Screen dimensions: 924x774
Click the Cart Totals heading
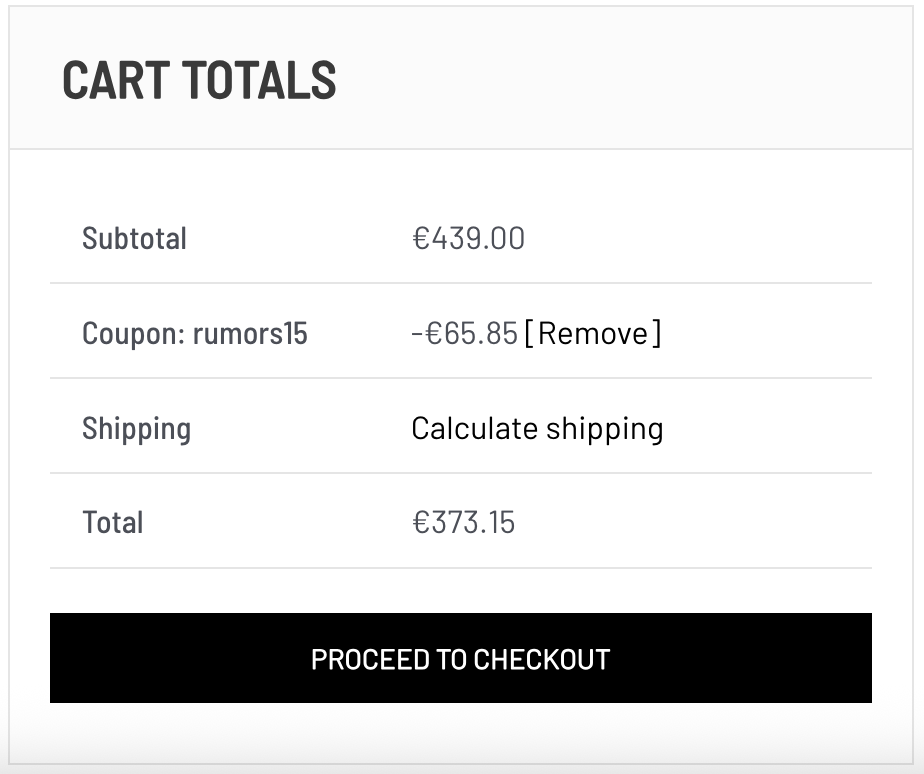point(199,80)
